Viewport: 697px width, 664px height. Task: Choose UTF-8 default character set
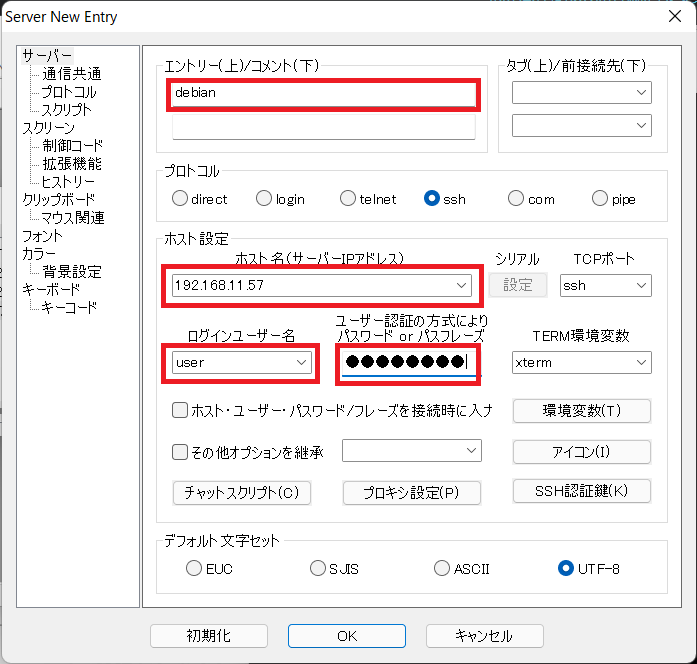tap(566, 568)
